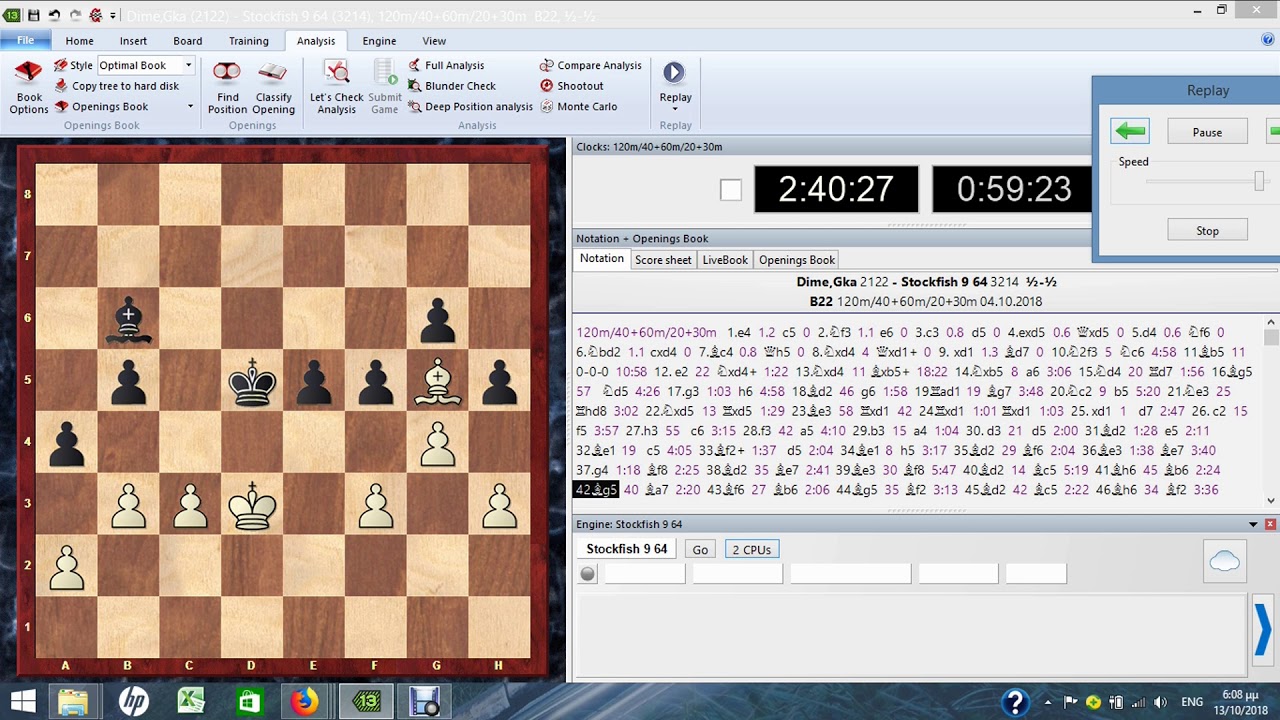Image resolution: width=1280 pixels, height=720 pixels.
Task: Click the Openings Book icon
Action: pyautogui.click(x=61, y=106)
